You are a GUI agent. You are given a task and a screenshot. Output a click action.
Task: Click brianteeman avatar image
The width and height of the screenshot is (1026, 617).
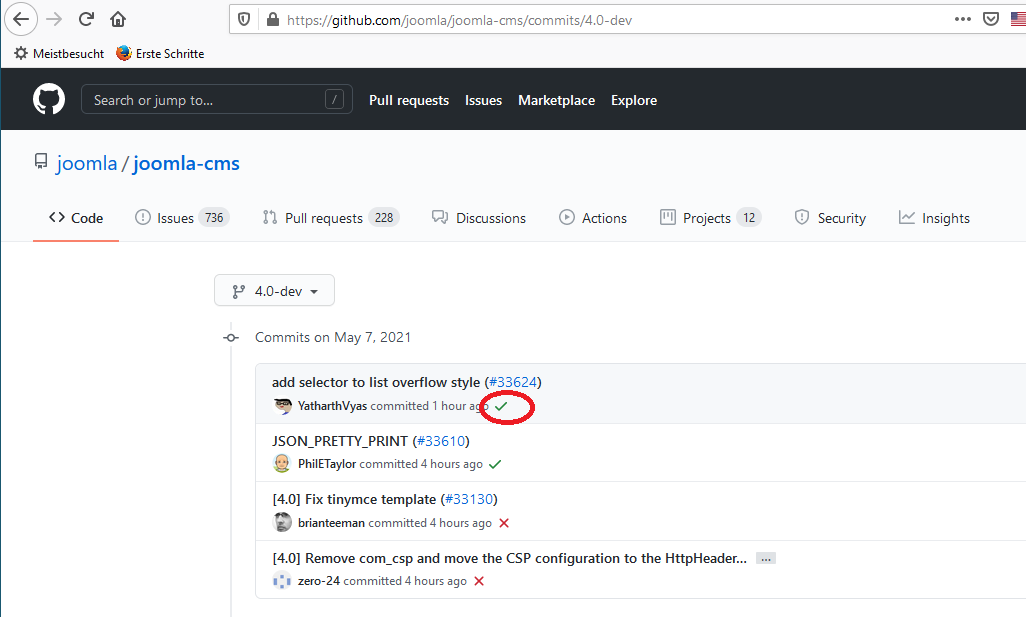coord(282,522)
